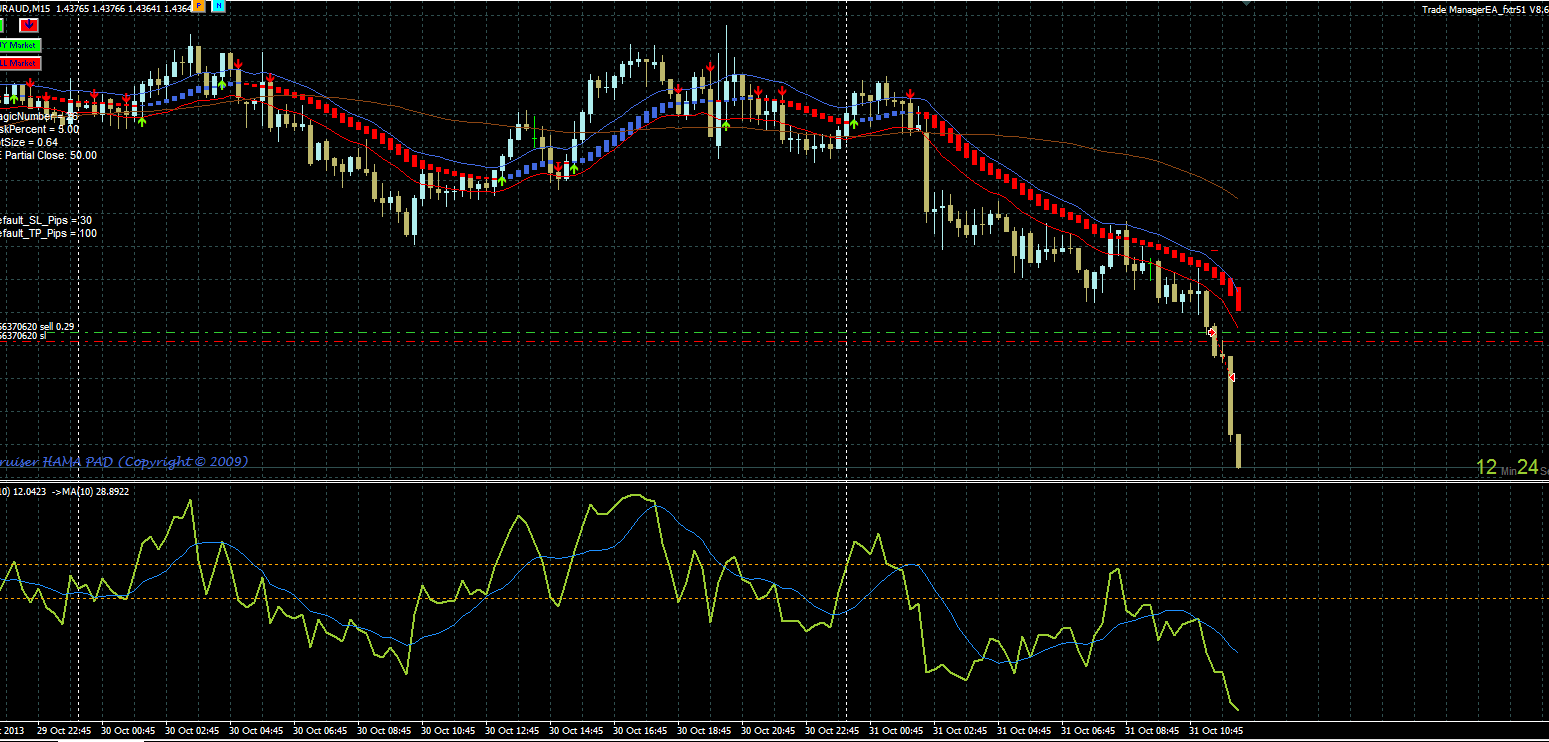Click the Default_TP_Pips = 100 label
This screenshot has width=1549, height=742.
click(48, 233)
